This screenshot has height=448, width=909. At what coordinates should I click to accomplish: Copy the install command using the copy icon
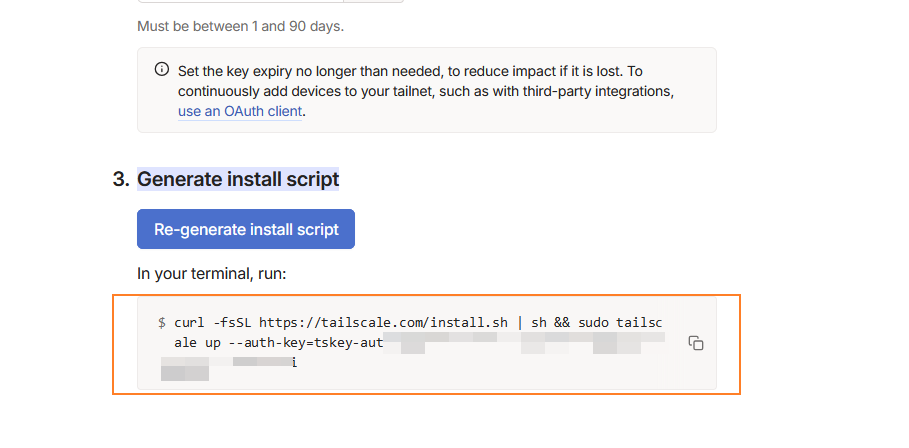[x=696, y=343]
